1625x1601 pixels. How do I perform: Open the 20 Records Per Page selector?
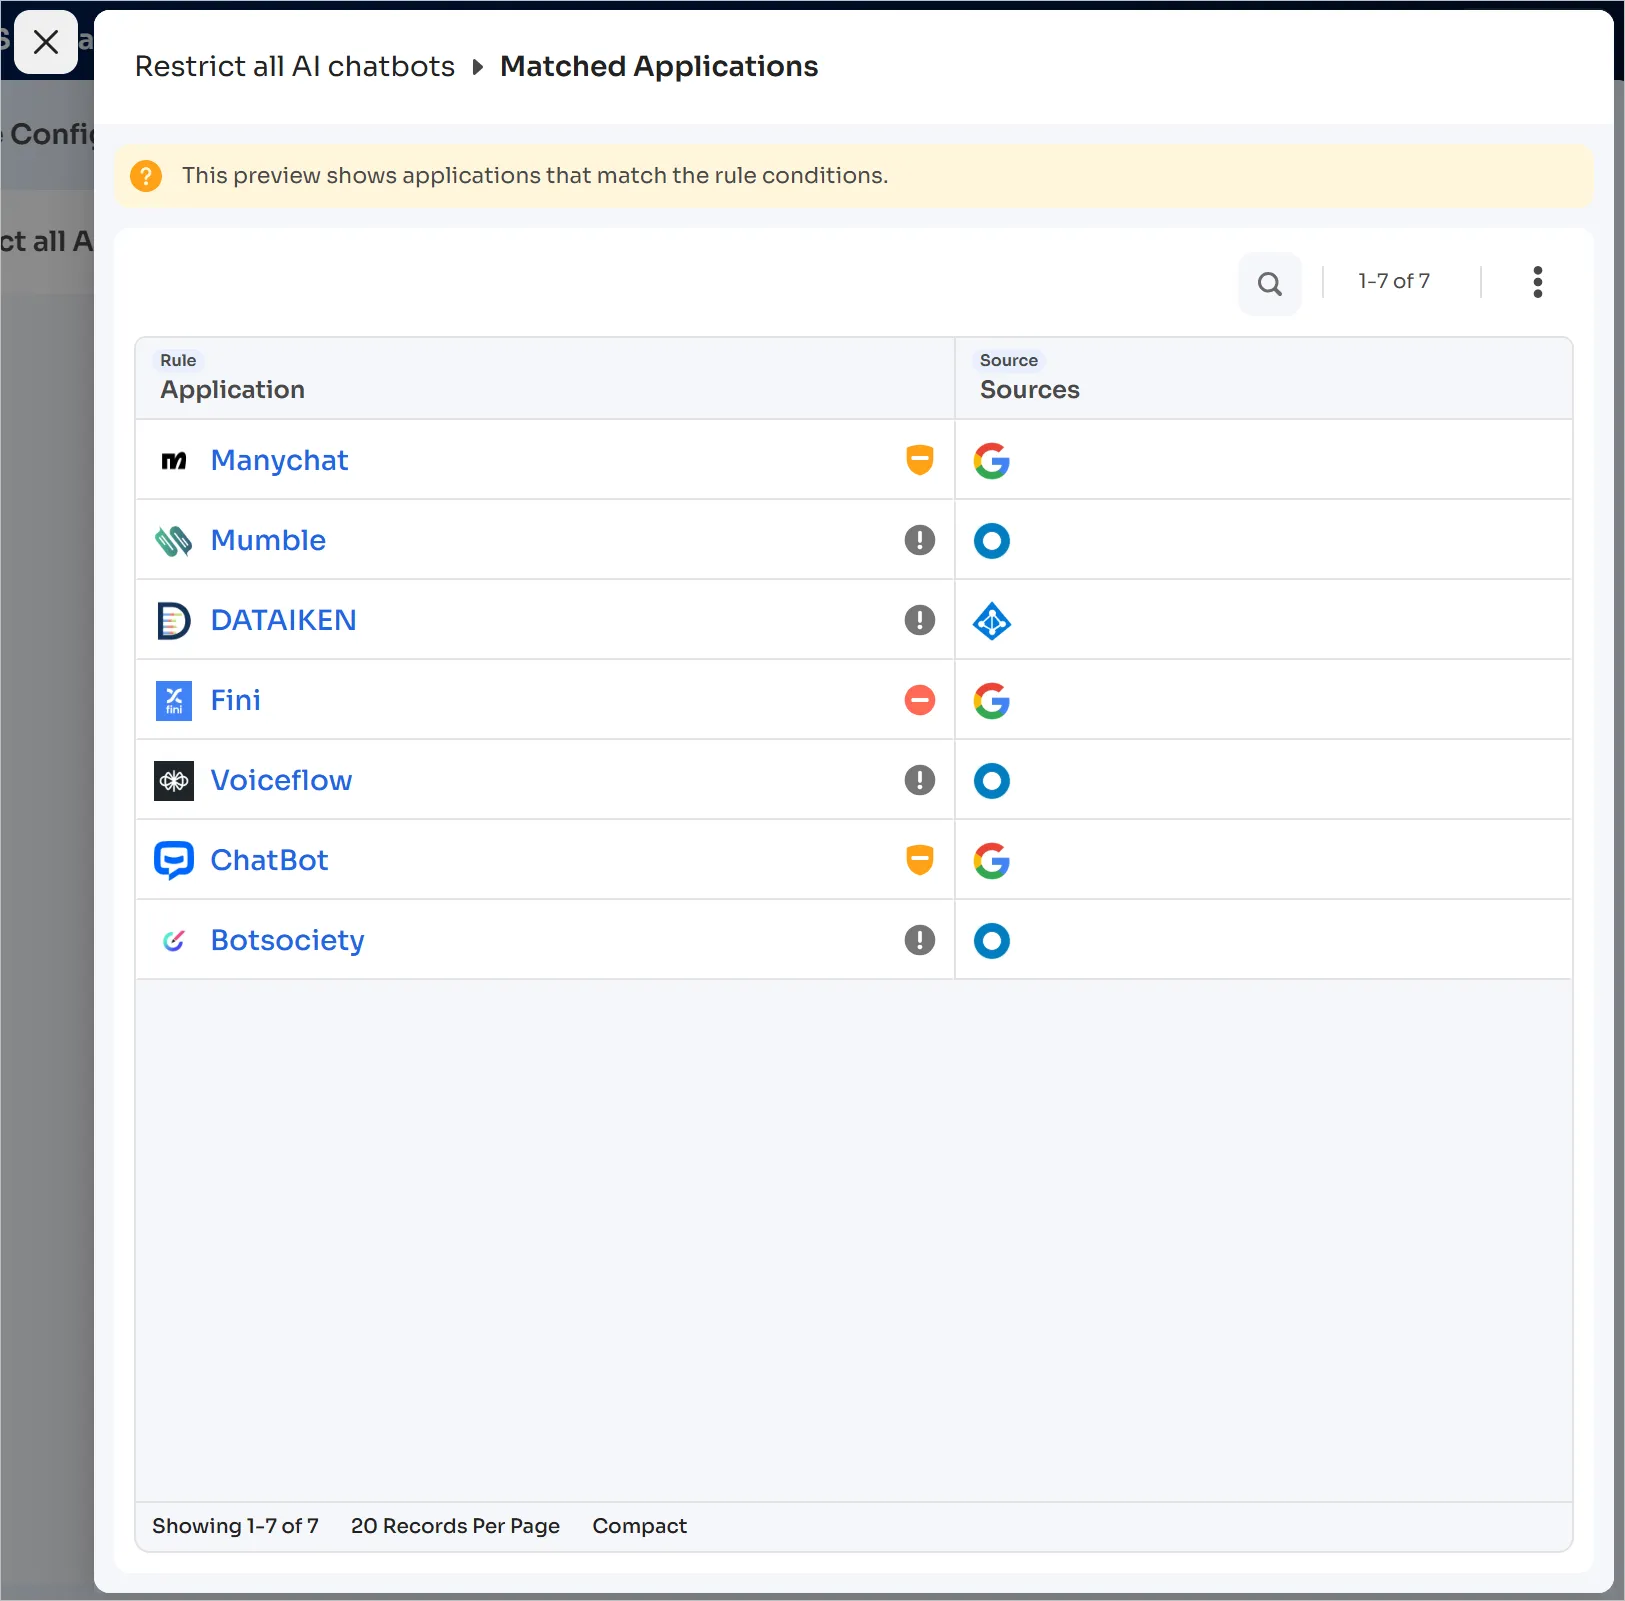455,1526
